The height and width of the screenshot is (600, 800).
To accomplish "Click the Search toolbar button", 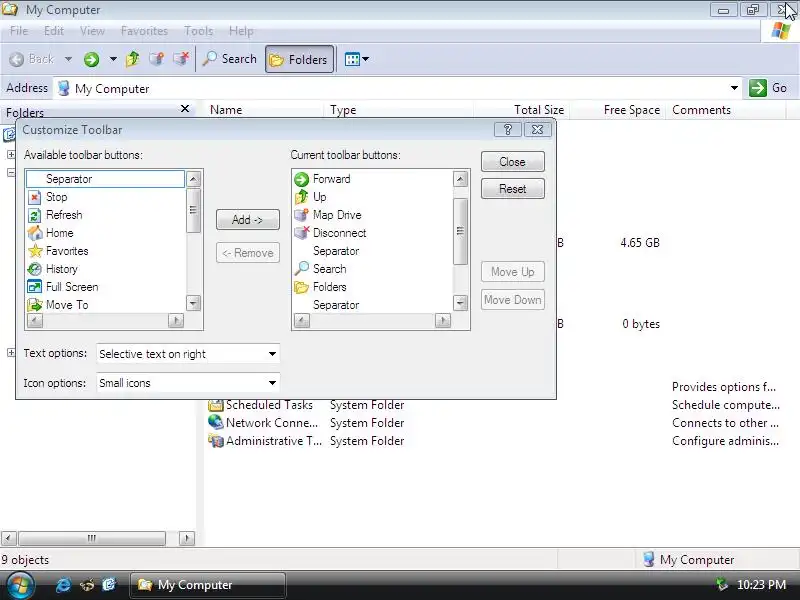I will [x=230, y=59].
